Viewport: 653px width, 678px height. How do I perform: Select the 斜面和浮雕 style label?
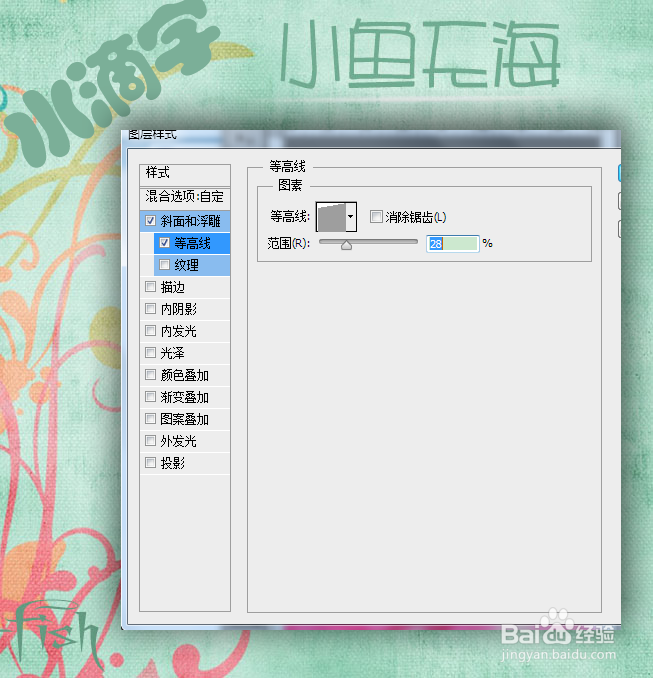[x=190, y=221]
